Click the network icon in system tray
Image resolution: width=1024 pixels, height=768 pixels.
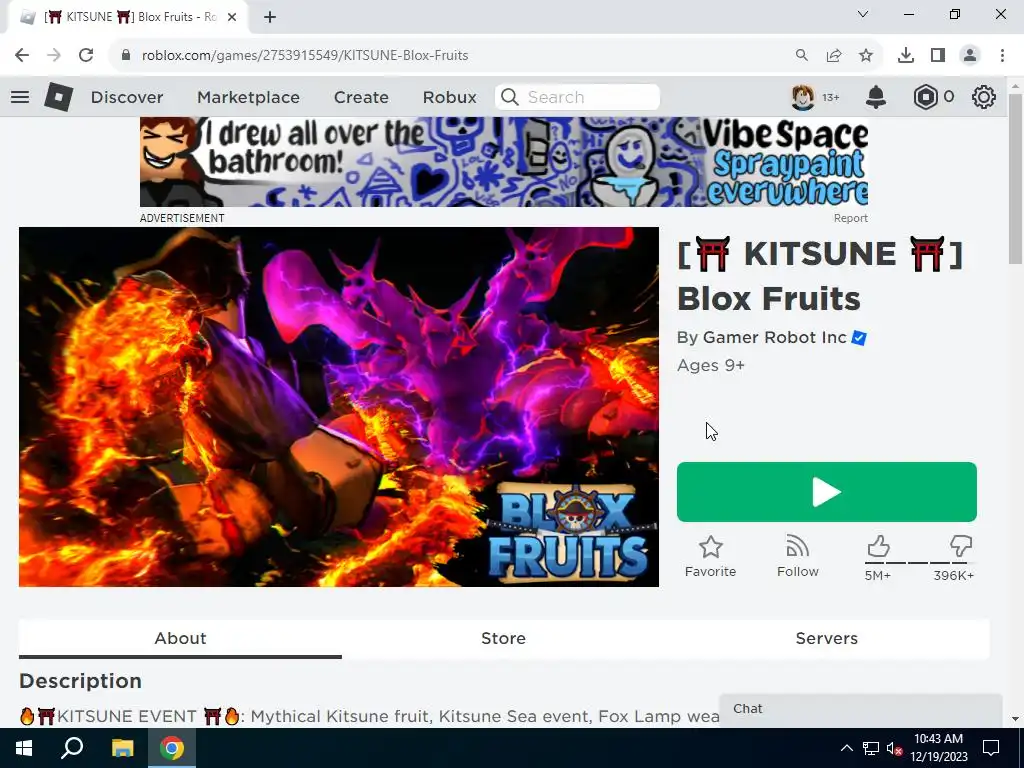871,748
